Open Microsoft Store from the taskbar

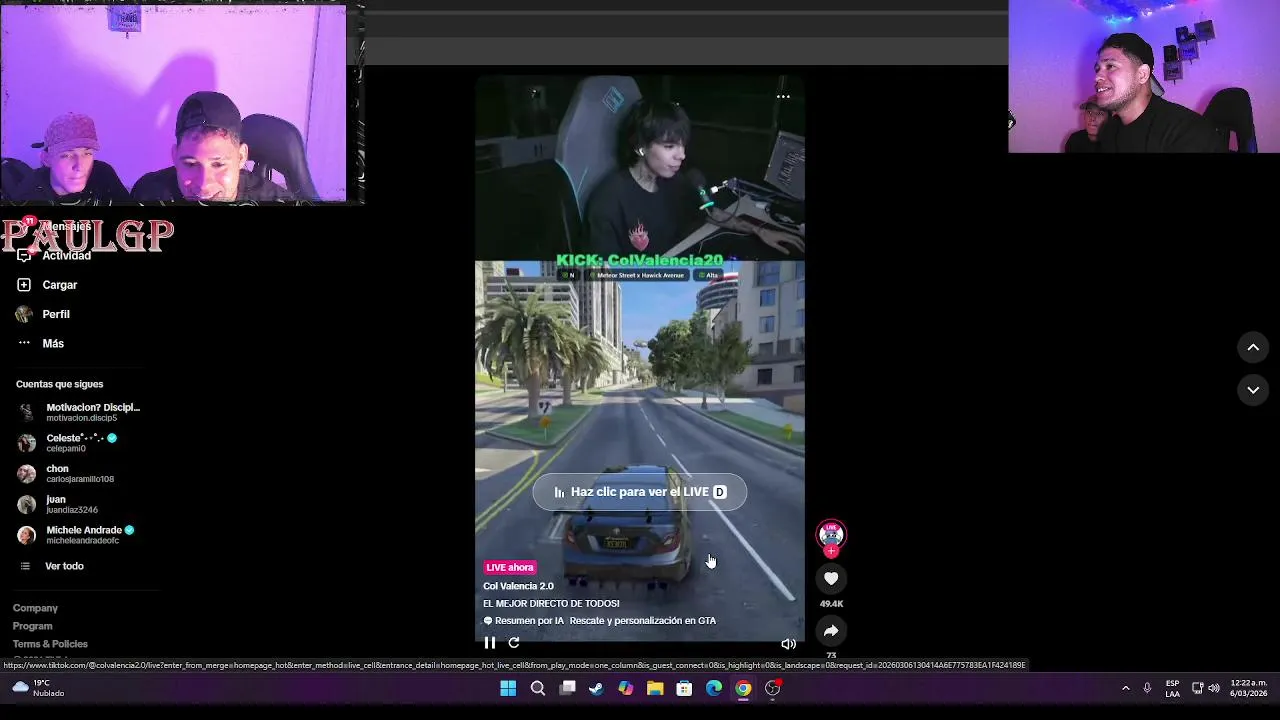(684, 688)
